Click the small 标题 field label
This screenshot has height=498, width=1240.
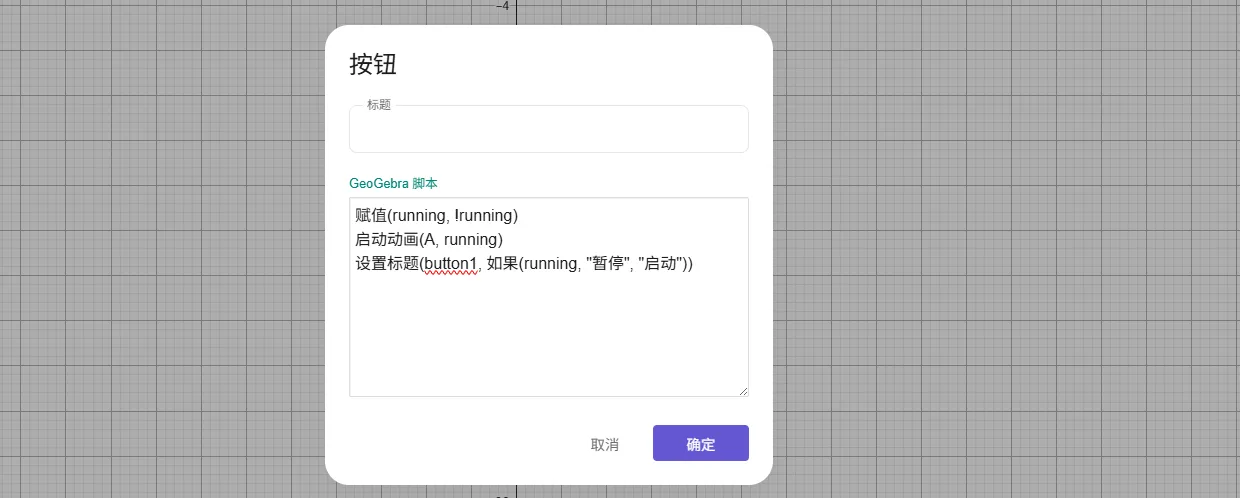click(379, 105)
